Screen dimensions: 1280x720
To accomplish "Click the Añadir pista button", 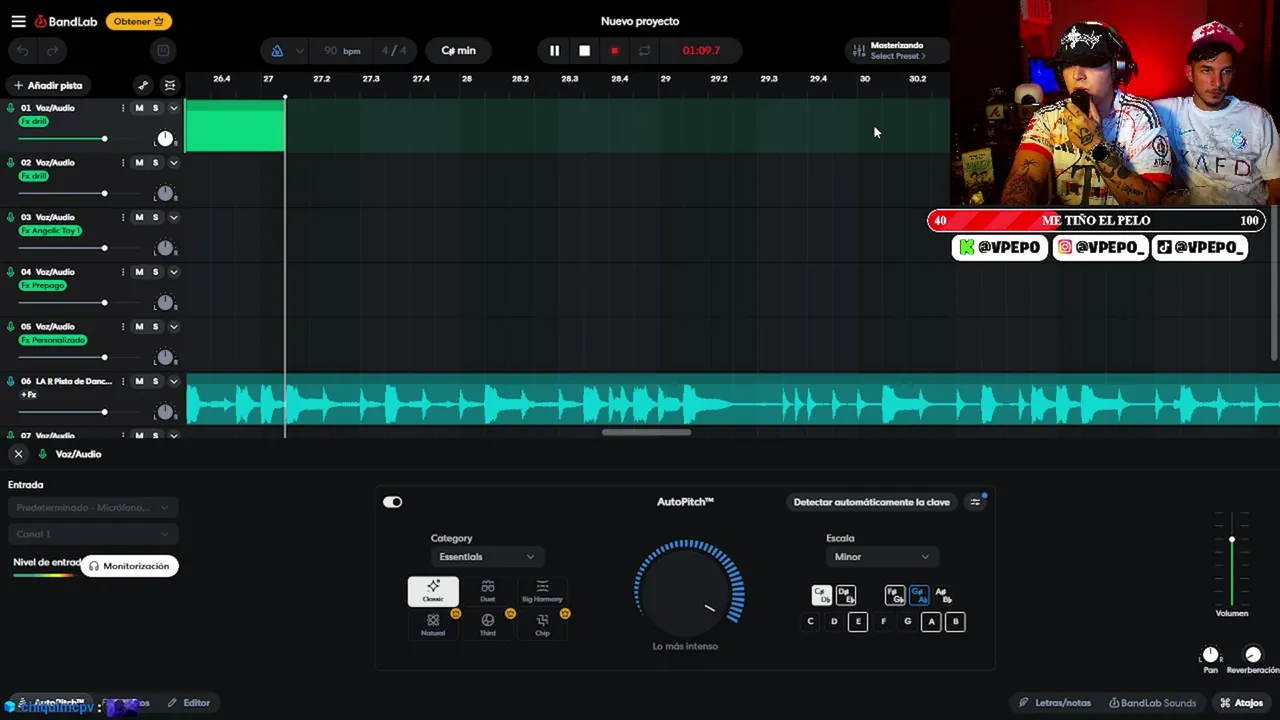I will pyautogui.click(x=48, y=85).
